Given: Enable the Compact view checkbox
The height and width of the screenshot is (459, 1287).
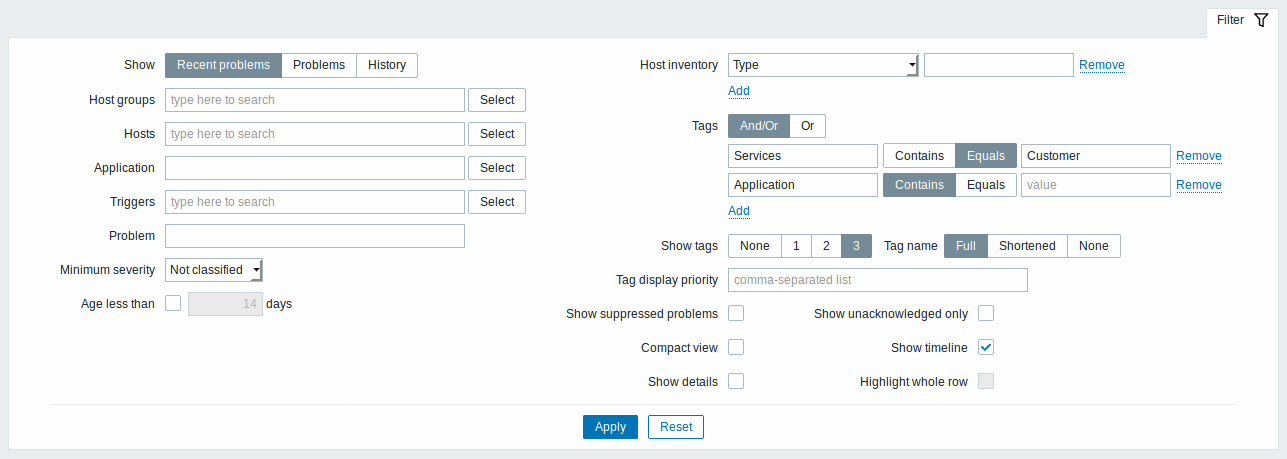Looking at the screenshot, I should [x=736, y=347].
